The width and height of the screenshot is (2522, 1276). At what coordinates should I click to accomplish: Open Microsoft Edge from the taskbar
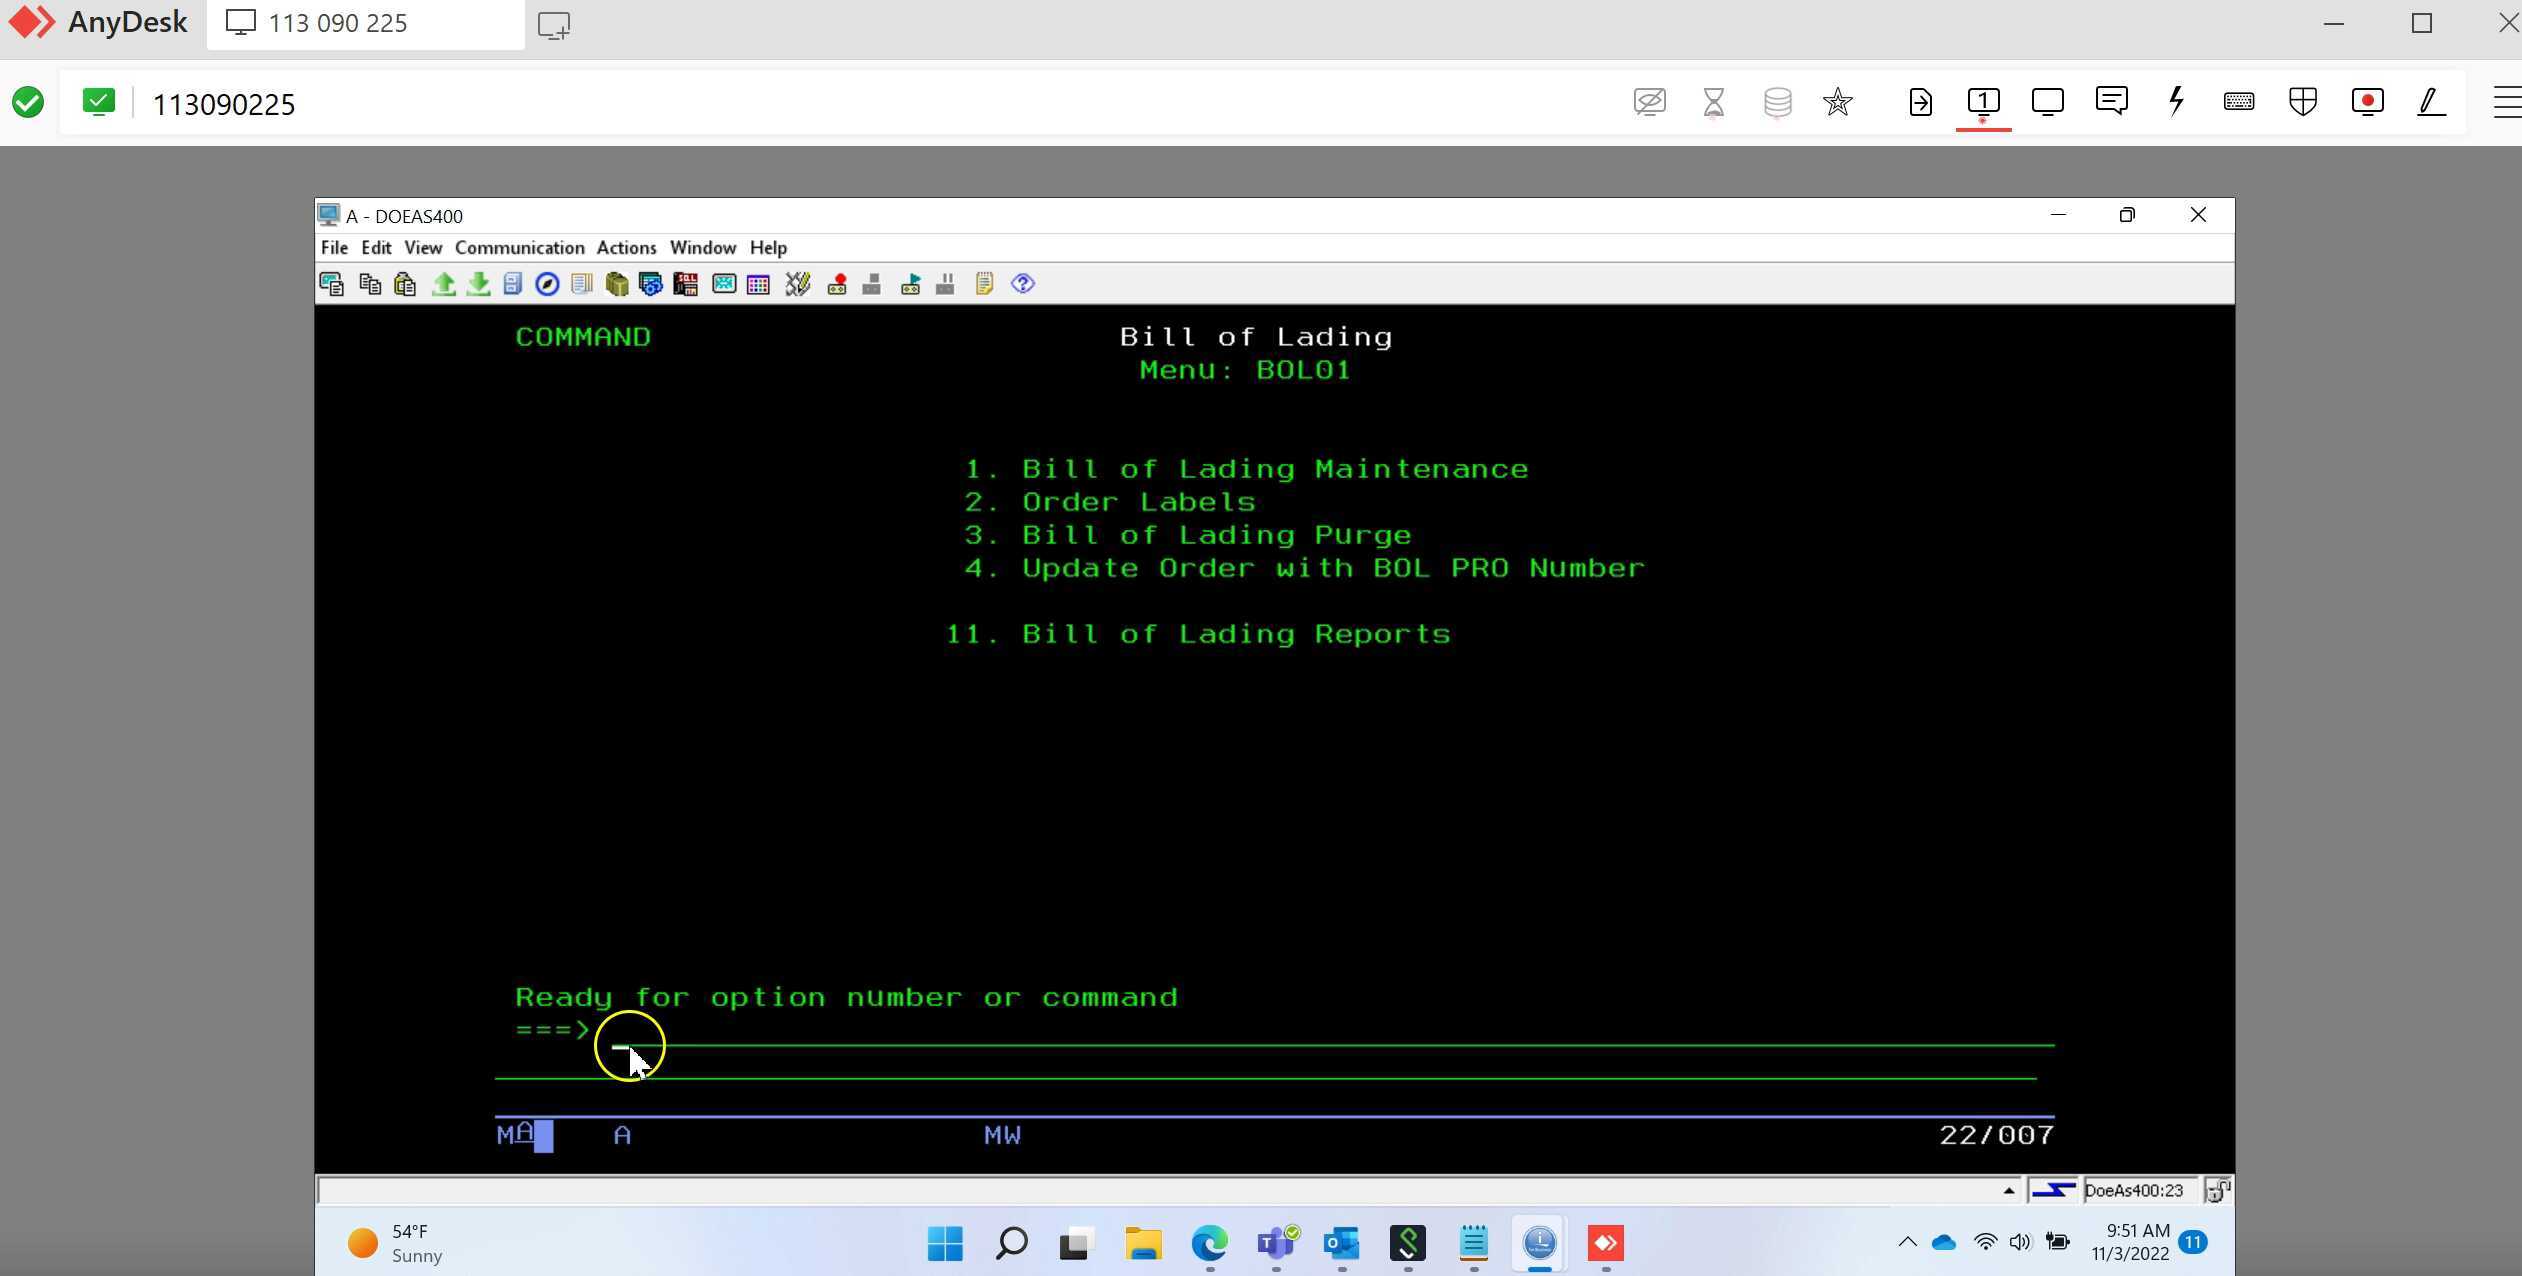click(x=1208, y=1244)
